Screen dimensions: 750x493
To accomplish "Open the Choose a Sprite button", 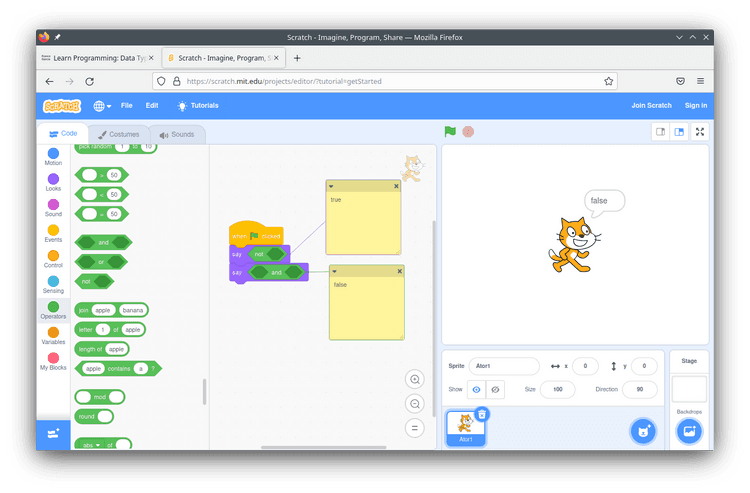I will tap(644, 431).
